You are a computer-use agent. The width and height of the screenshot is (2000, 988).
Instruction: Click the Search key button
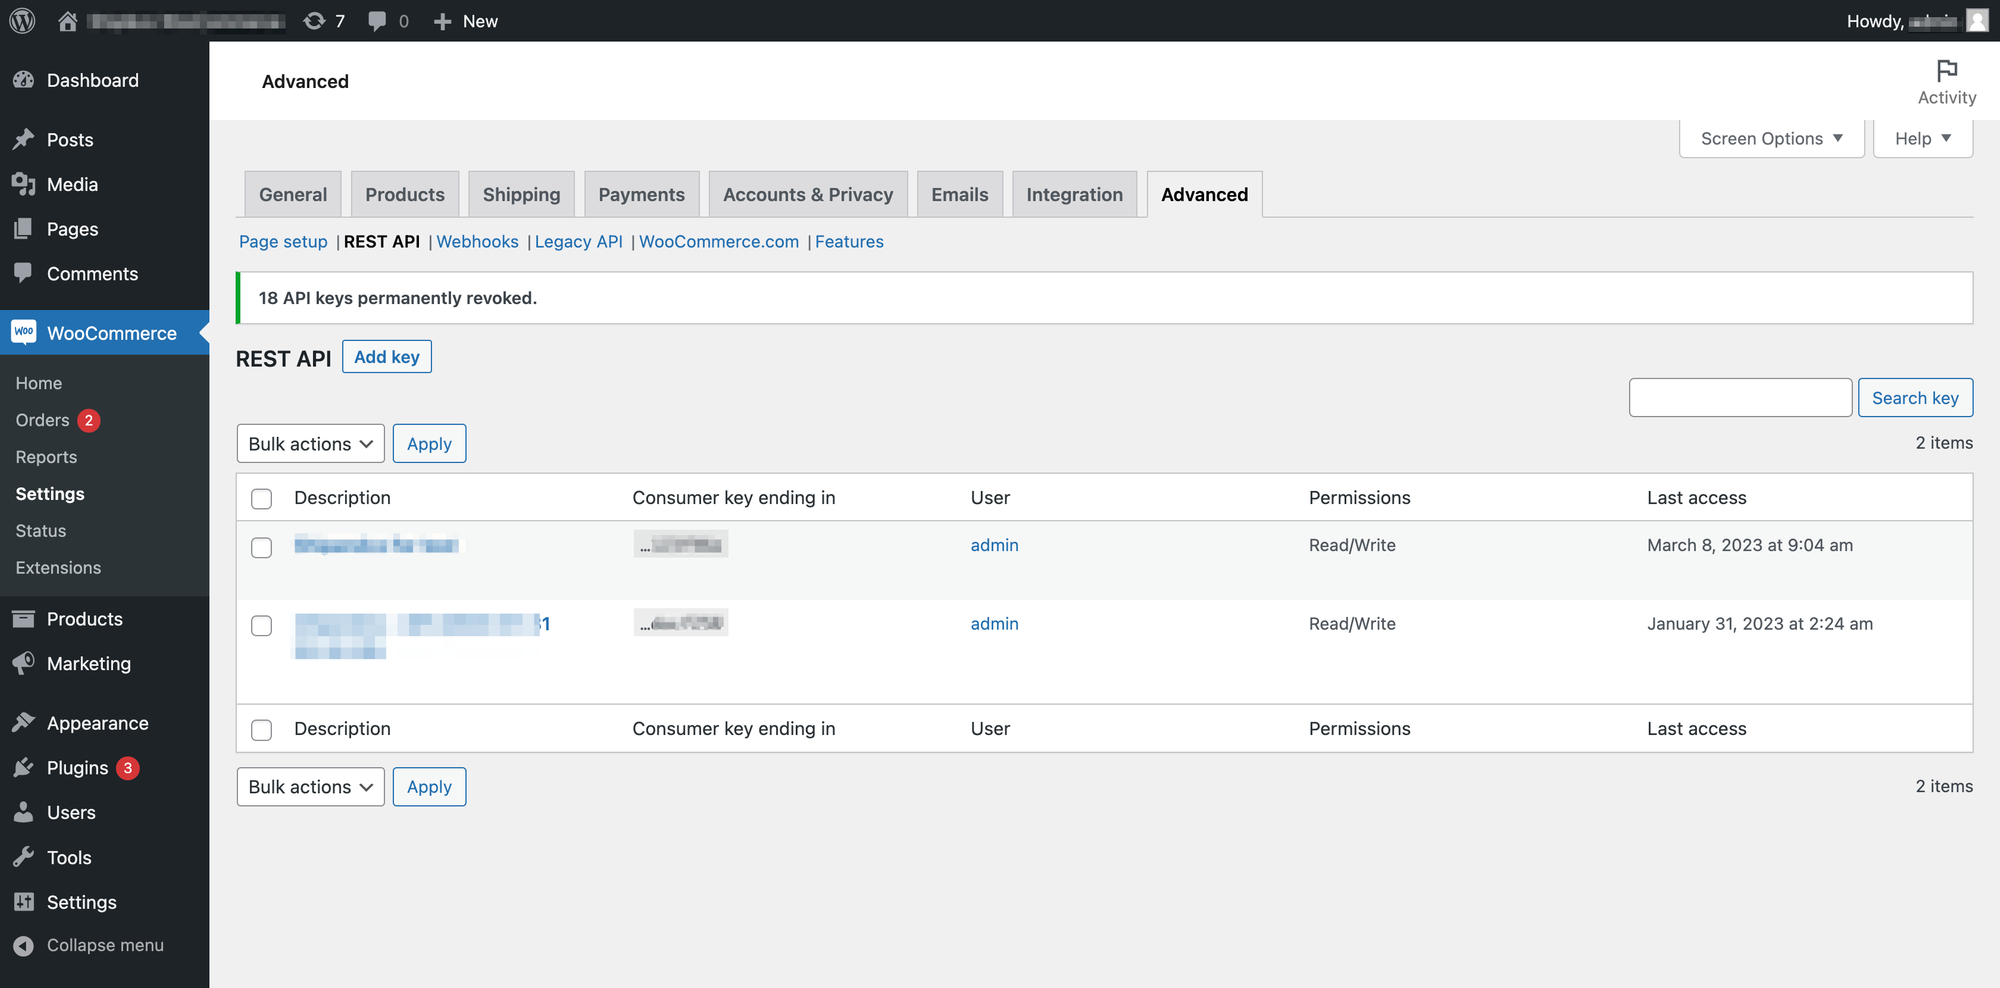[1915, 398]
